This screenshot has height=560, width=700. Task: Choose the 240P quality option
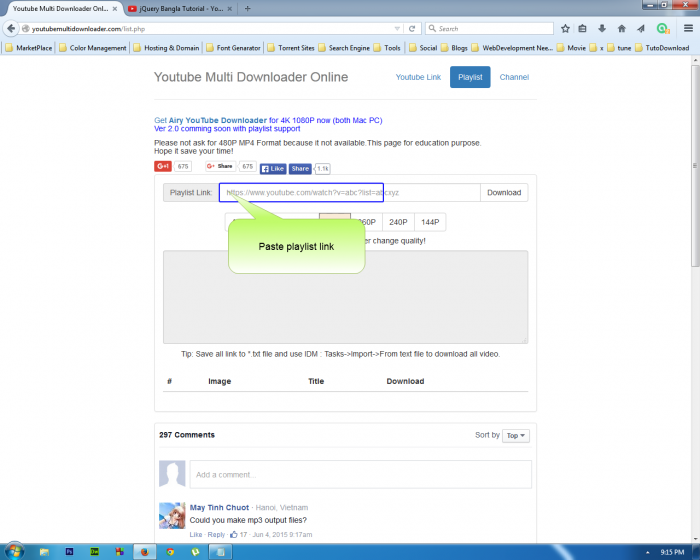tap(398, 222)
